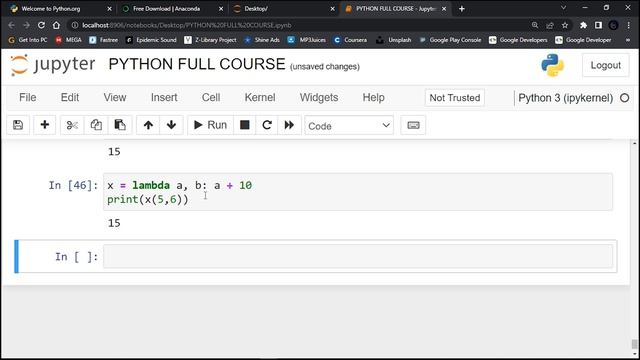
Task: Show more bookmarks chevron
Action: tap(629, 40)
